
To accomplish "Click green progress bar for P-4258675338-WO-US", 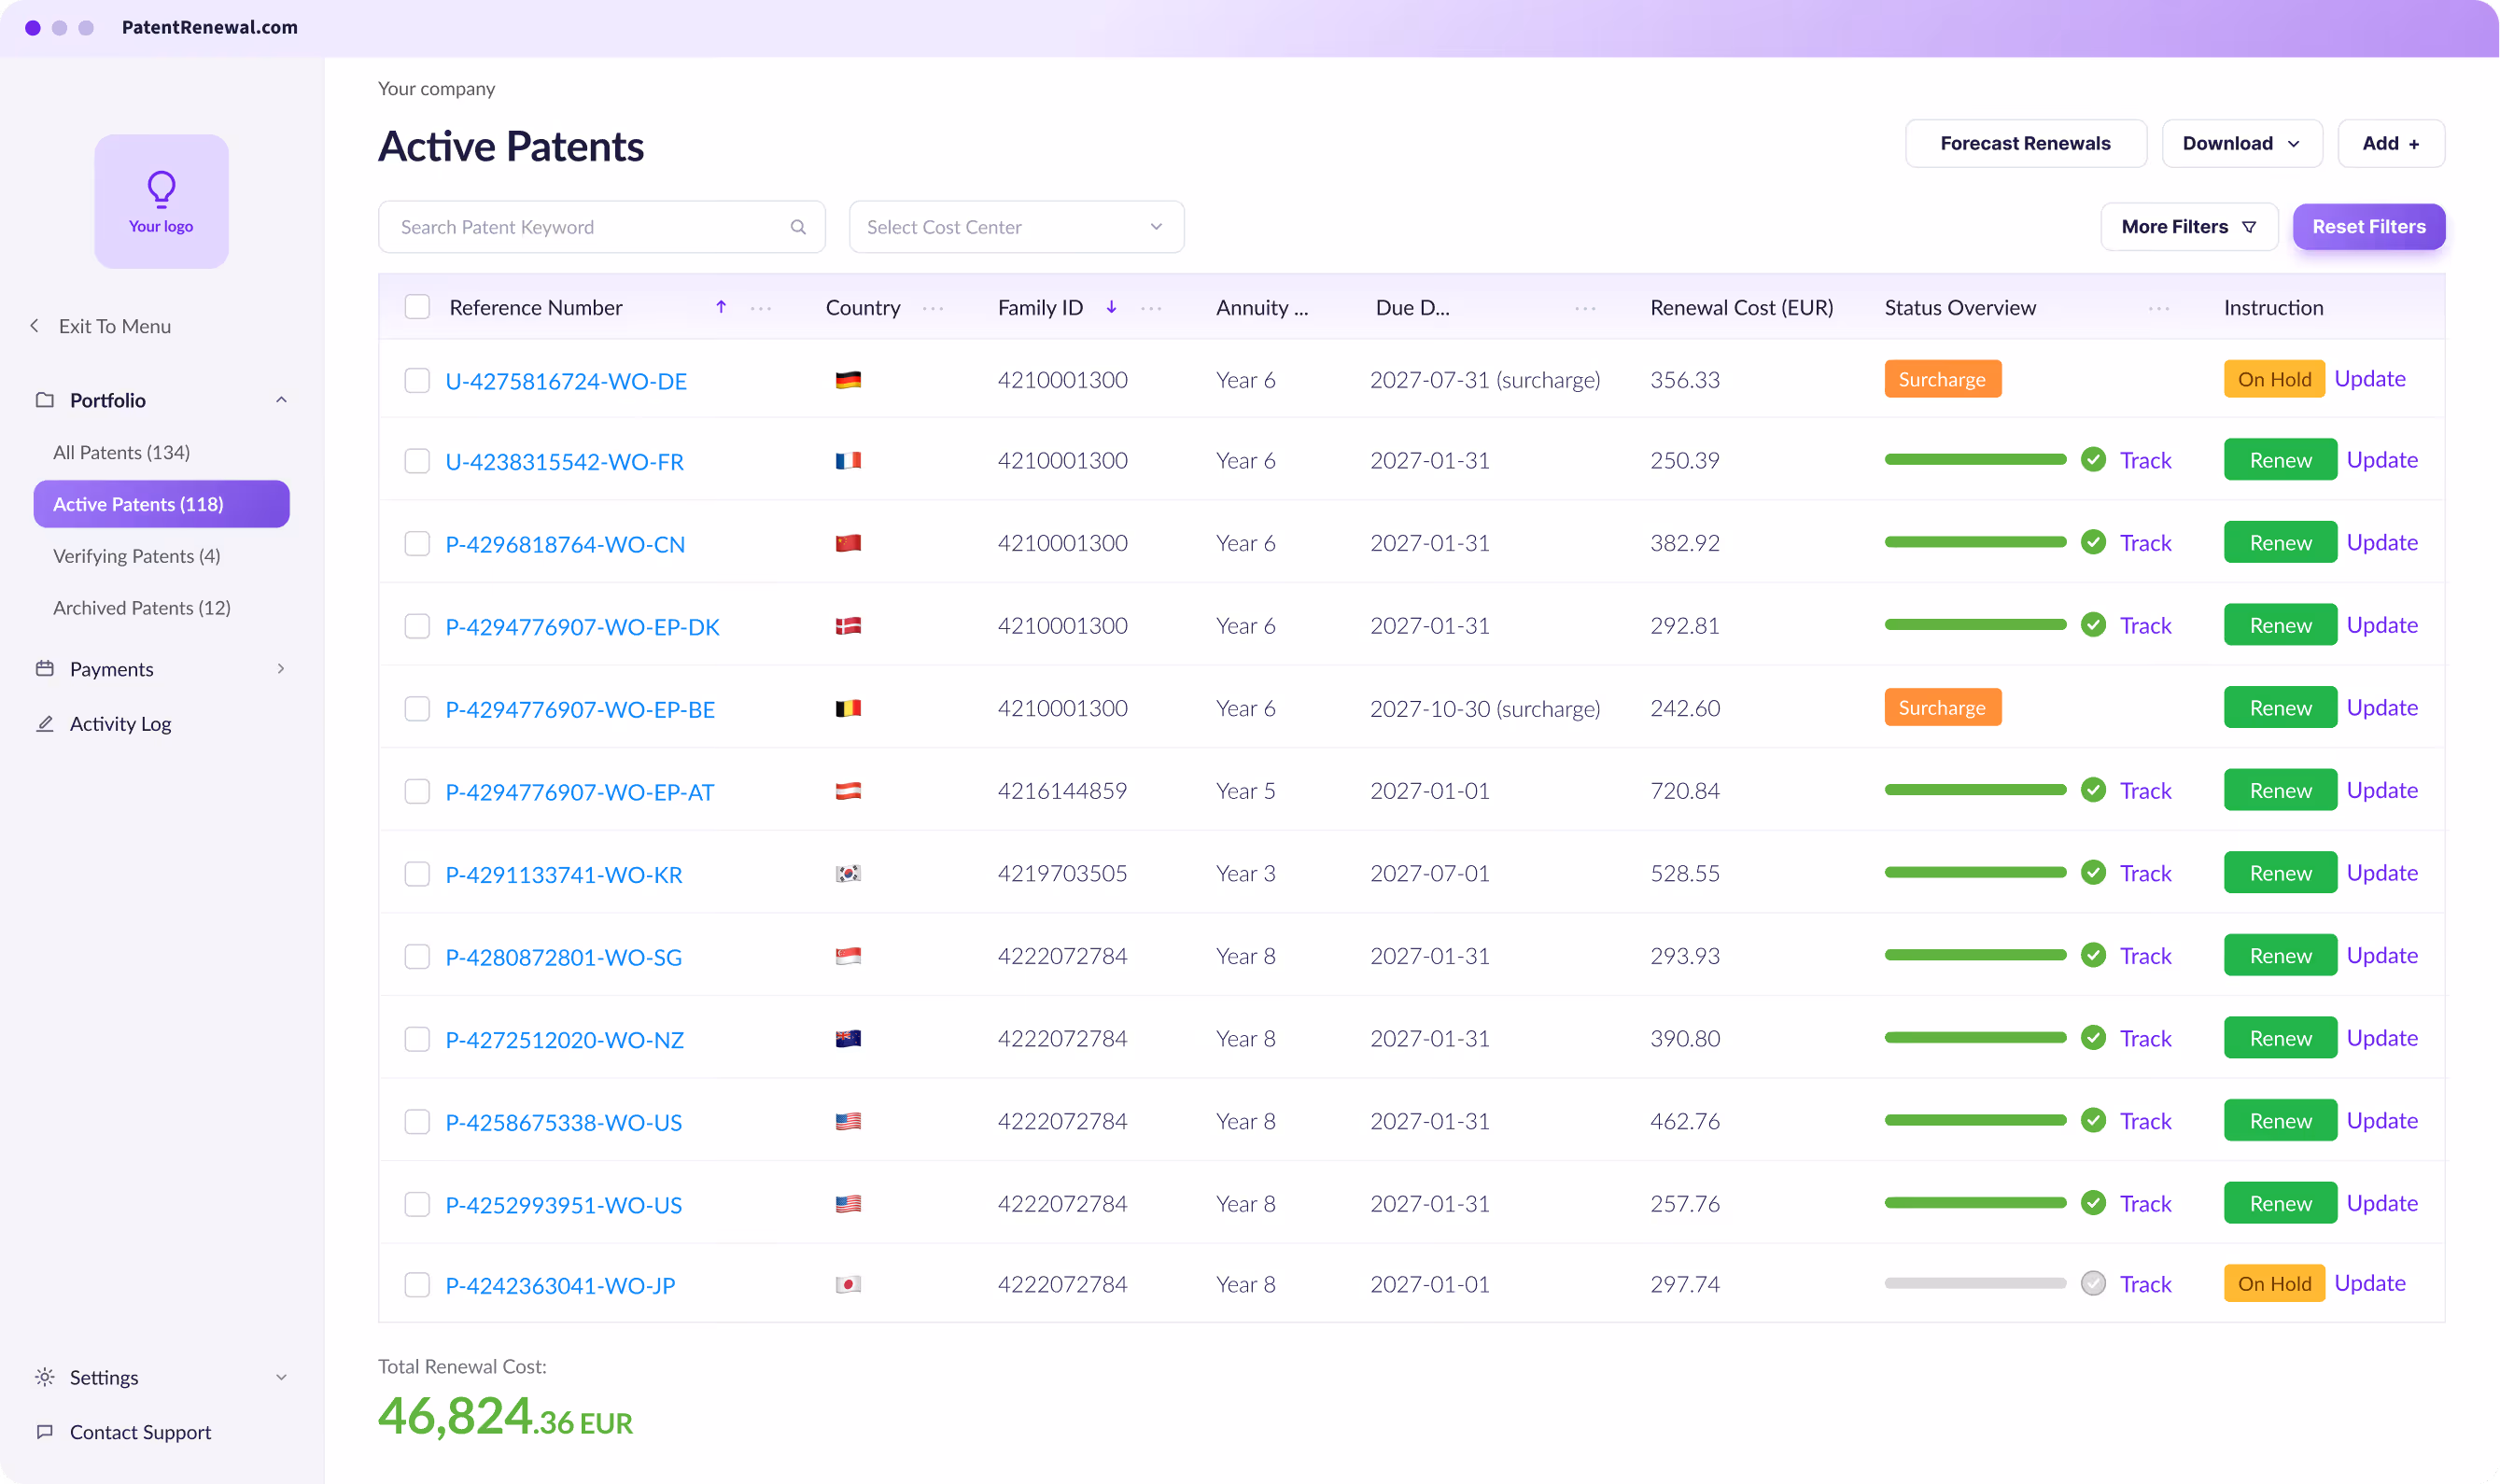I will pos(1975,1120).
